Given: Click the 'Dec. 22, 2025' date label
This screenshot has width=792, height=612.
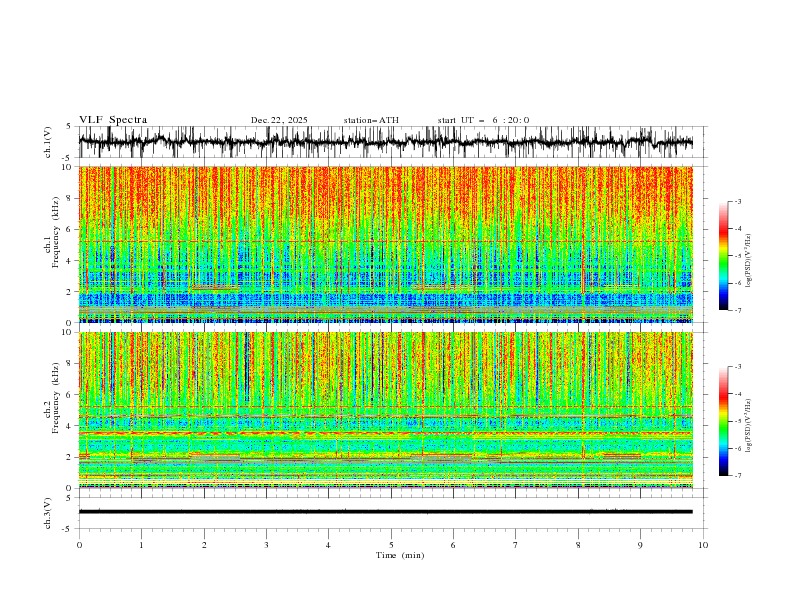Looking at the screenshot, I should pyautogui.click(x=279, y=120).
